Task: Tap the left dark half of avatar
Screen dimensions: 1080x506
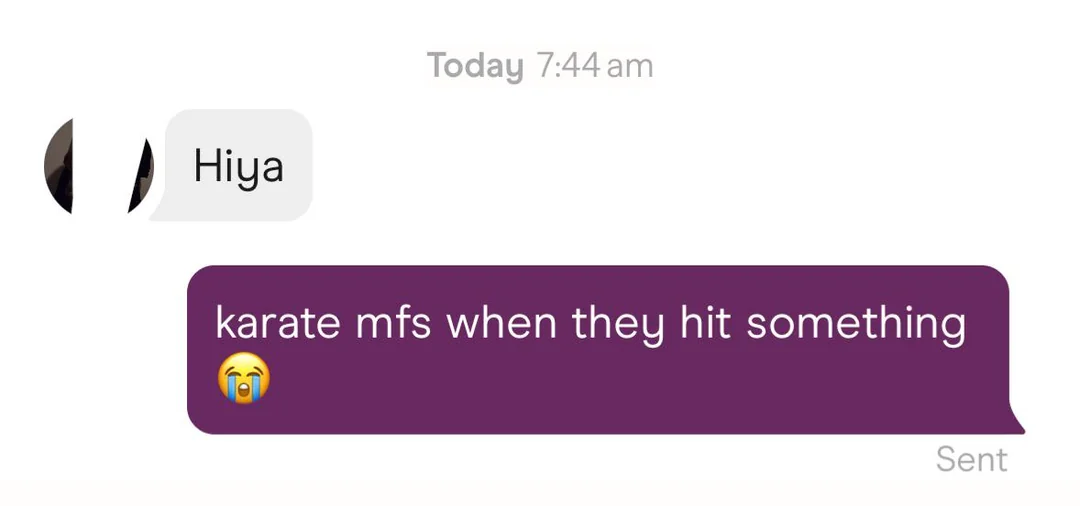Action: click(58, 166)
